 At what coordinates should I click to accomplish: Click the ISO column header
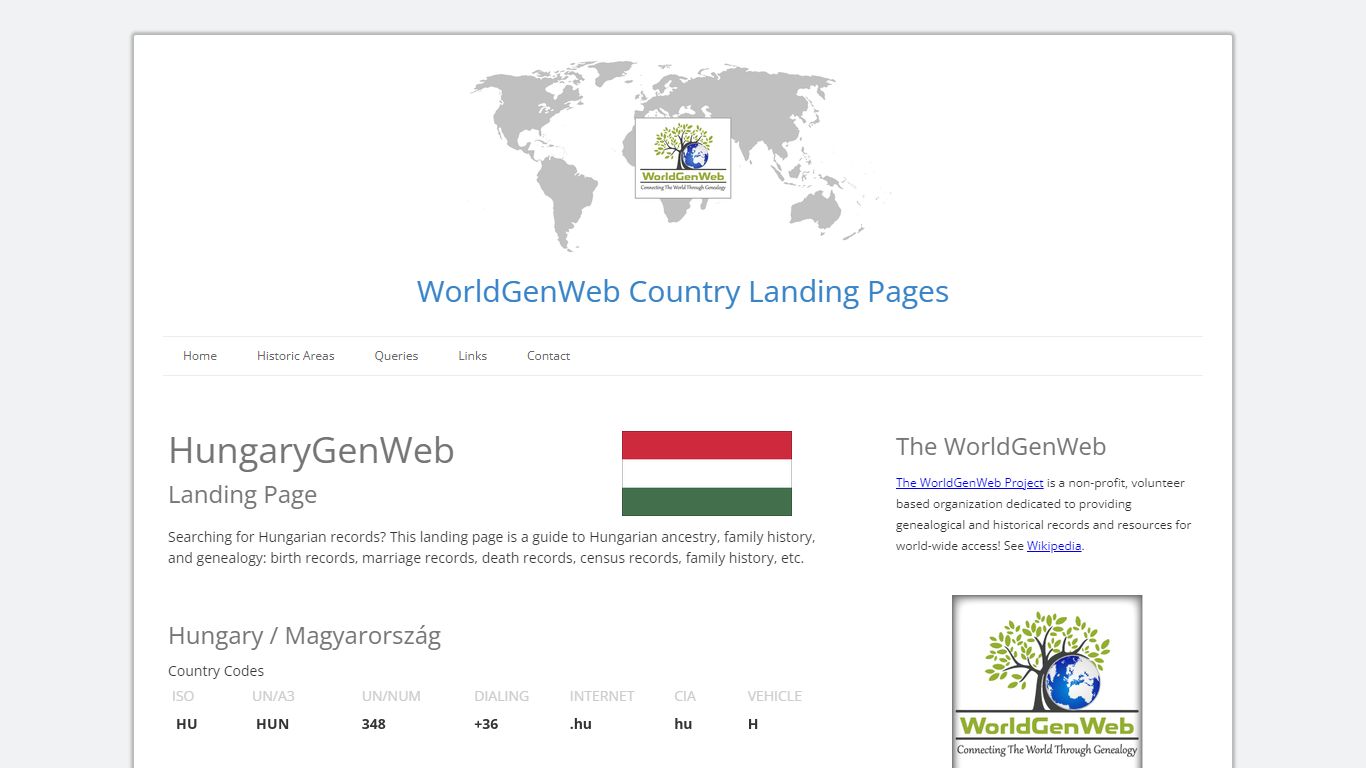click(x=183, y=696)
